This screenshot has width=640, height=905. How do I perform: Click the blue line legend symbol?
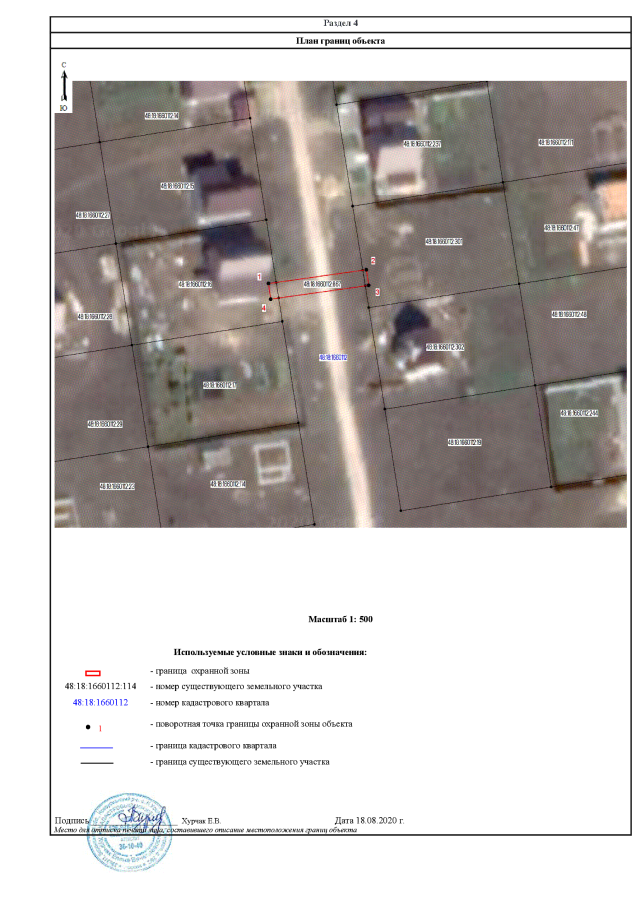pos(95,747)
